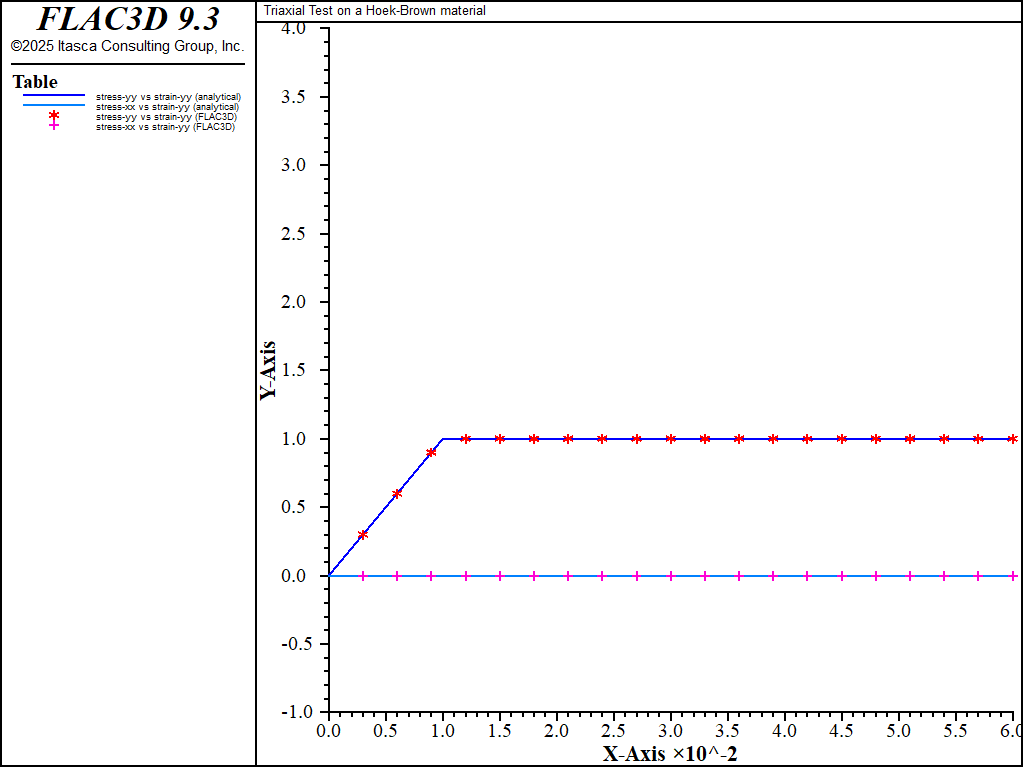Click the magenta plus marker at strain 3.0
Image resolution: width=1024 pixels, height=768 pixels.
point(671,576)
